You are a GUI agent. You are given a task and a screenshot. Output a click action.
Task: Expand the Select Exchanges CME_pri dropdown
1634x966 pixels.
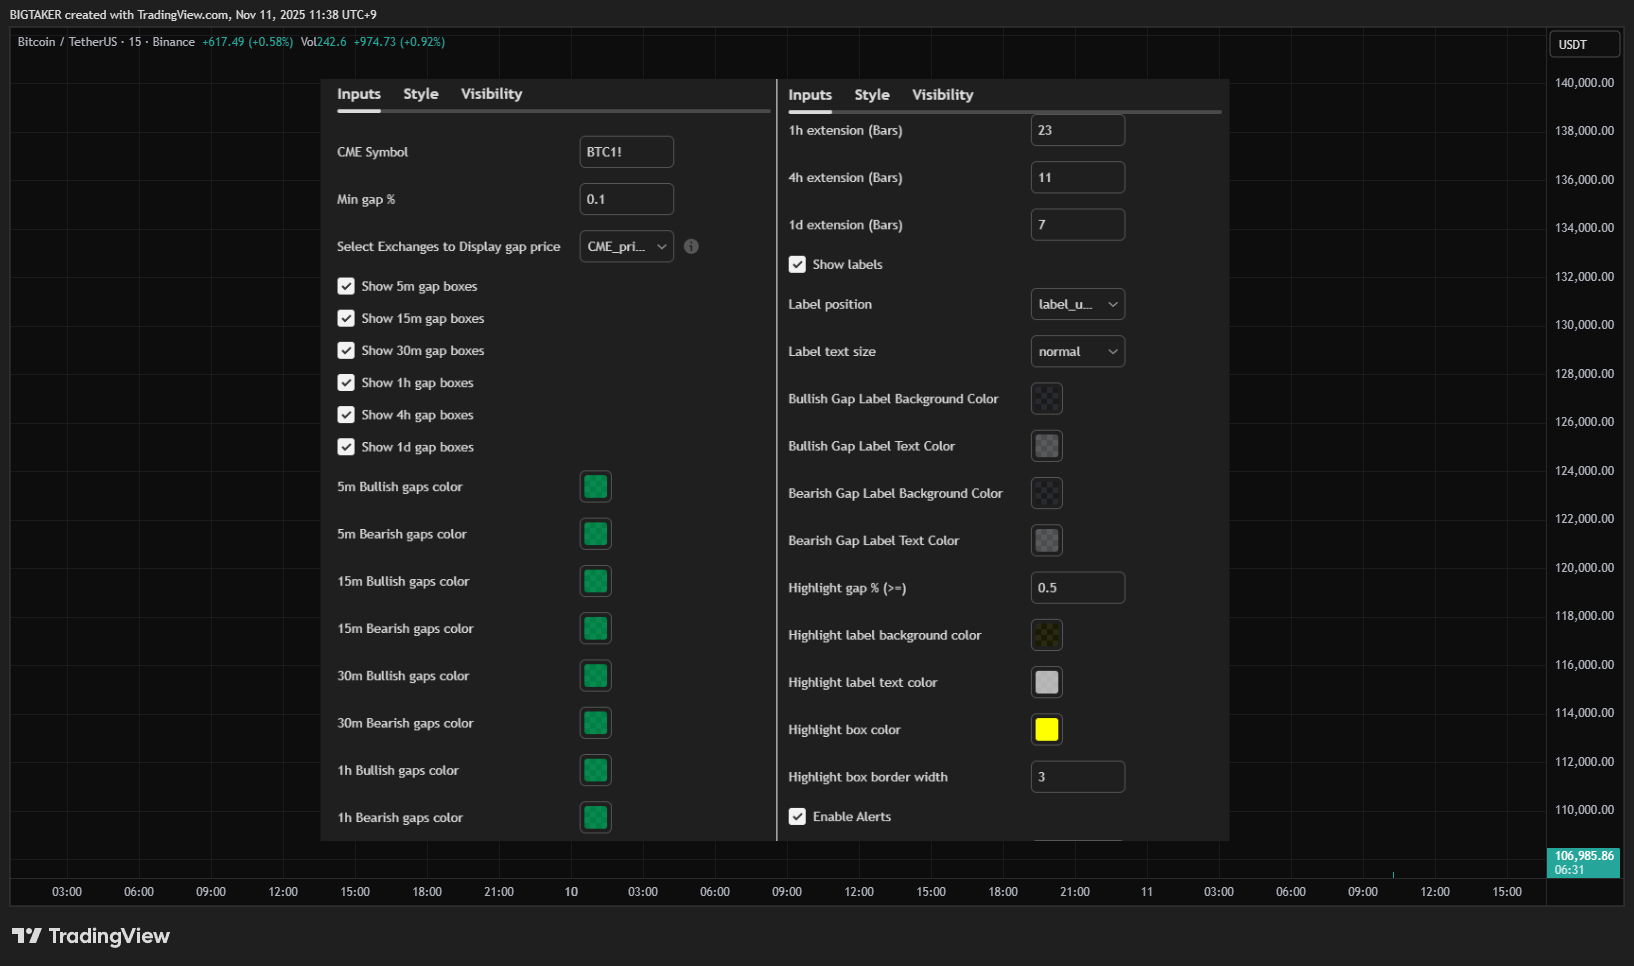point(627,247)
